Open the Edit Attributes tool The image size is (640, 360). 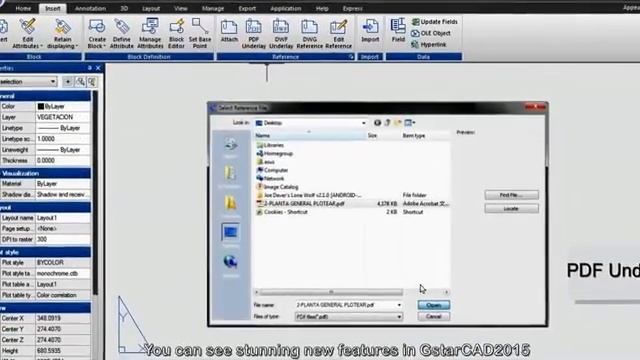point(27,33)
